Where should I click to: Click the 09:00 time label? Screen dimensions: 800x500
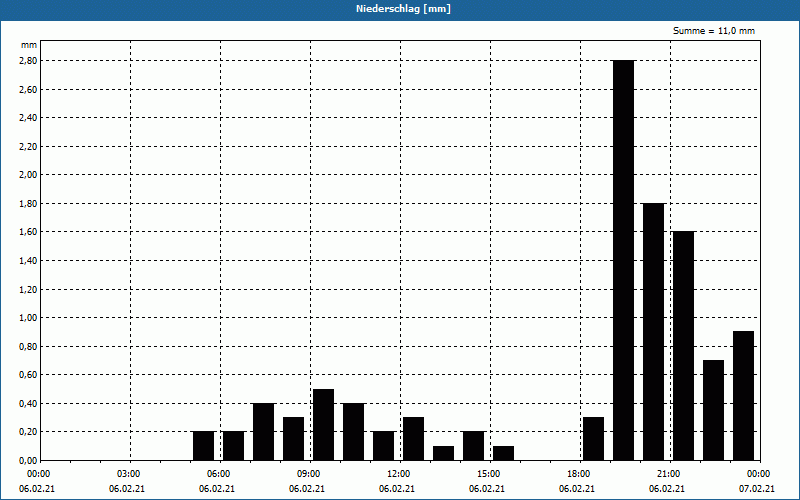(x=309, y=474)
